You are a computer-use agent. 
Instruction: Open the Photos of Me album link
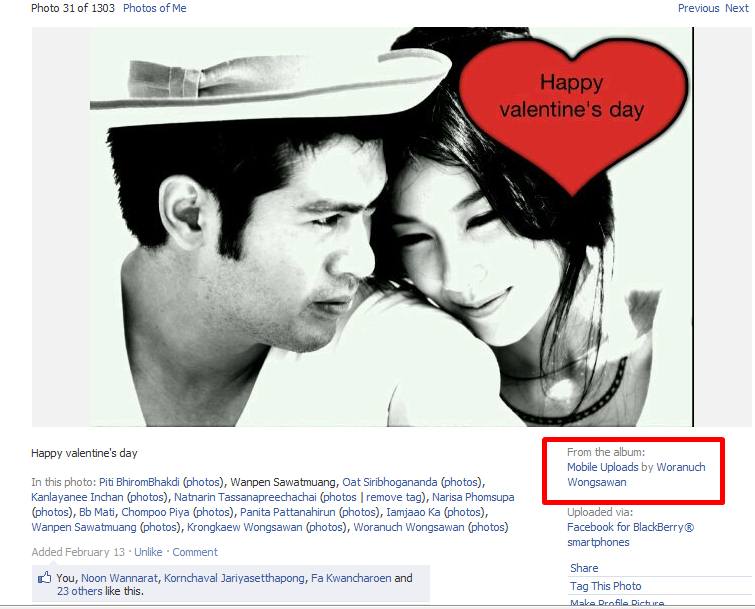tap(155, 8)
